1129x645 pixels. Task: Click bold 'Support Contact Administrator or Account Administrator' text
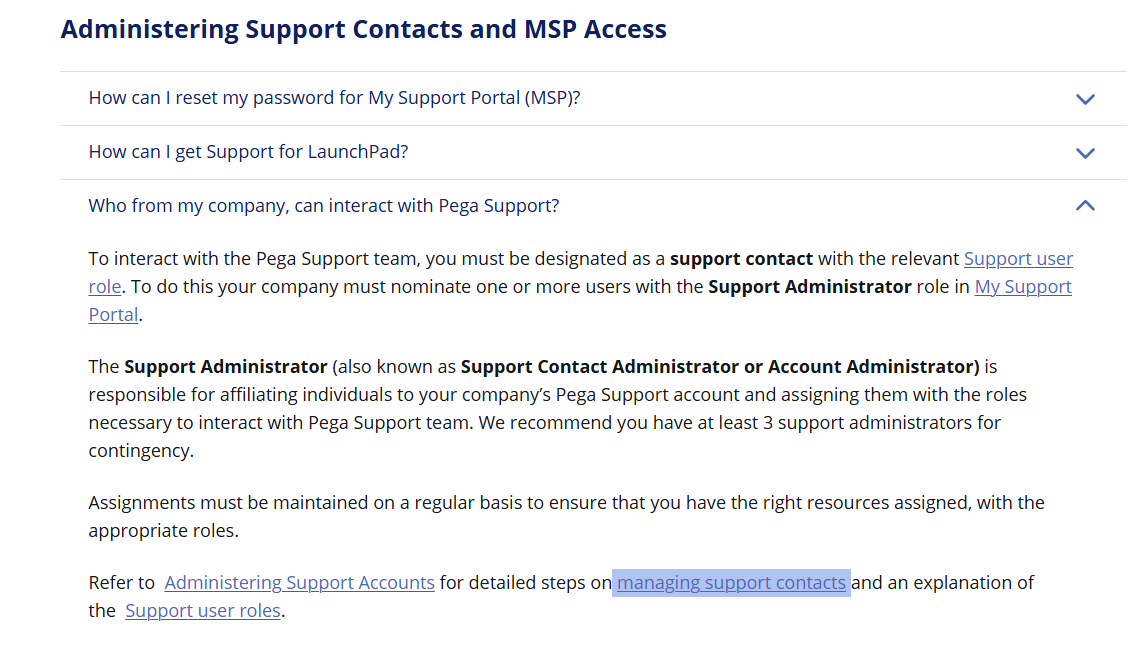tap(719, 367)
